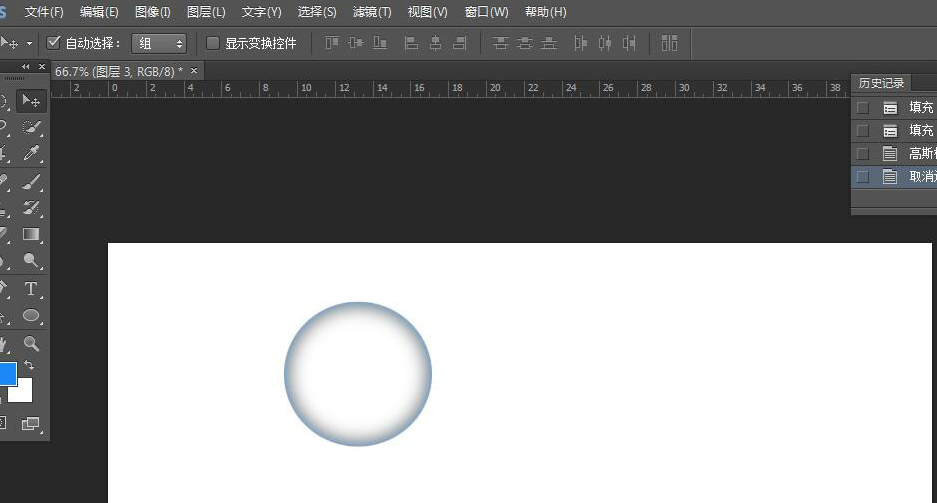Click the blurred circle on the canvas
Image resolution: width=937 pixels, height=503 pixels.
(x=358, y=374)
